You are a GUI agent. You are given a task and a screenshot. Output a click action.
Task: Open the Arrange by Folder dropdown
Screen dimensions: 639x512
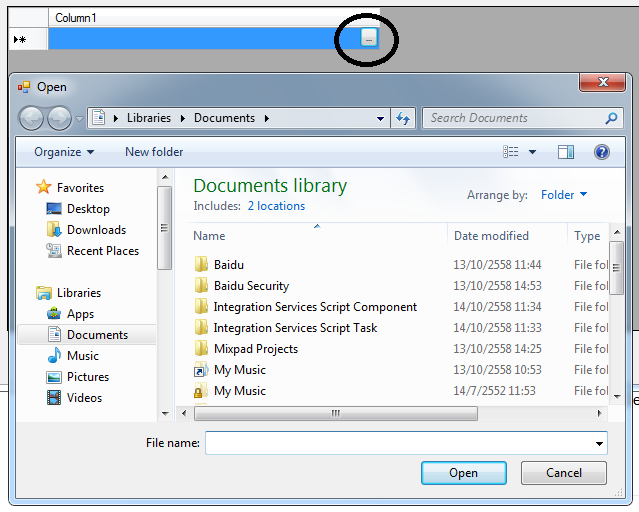click(x=564, y=195)
